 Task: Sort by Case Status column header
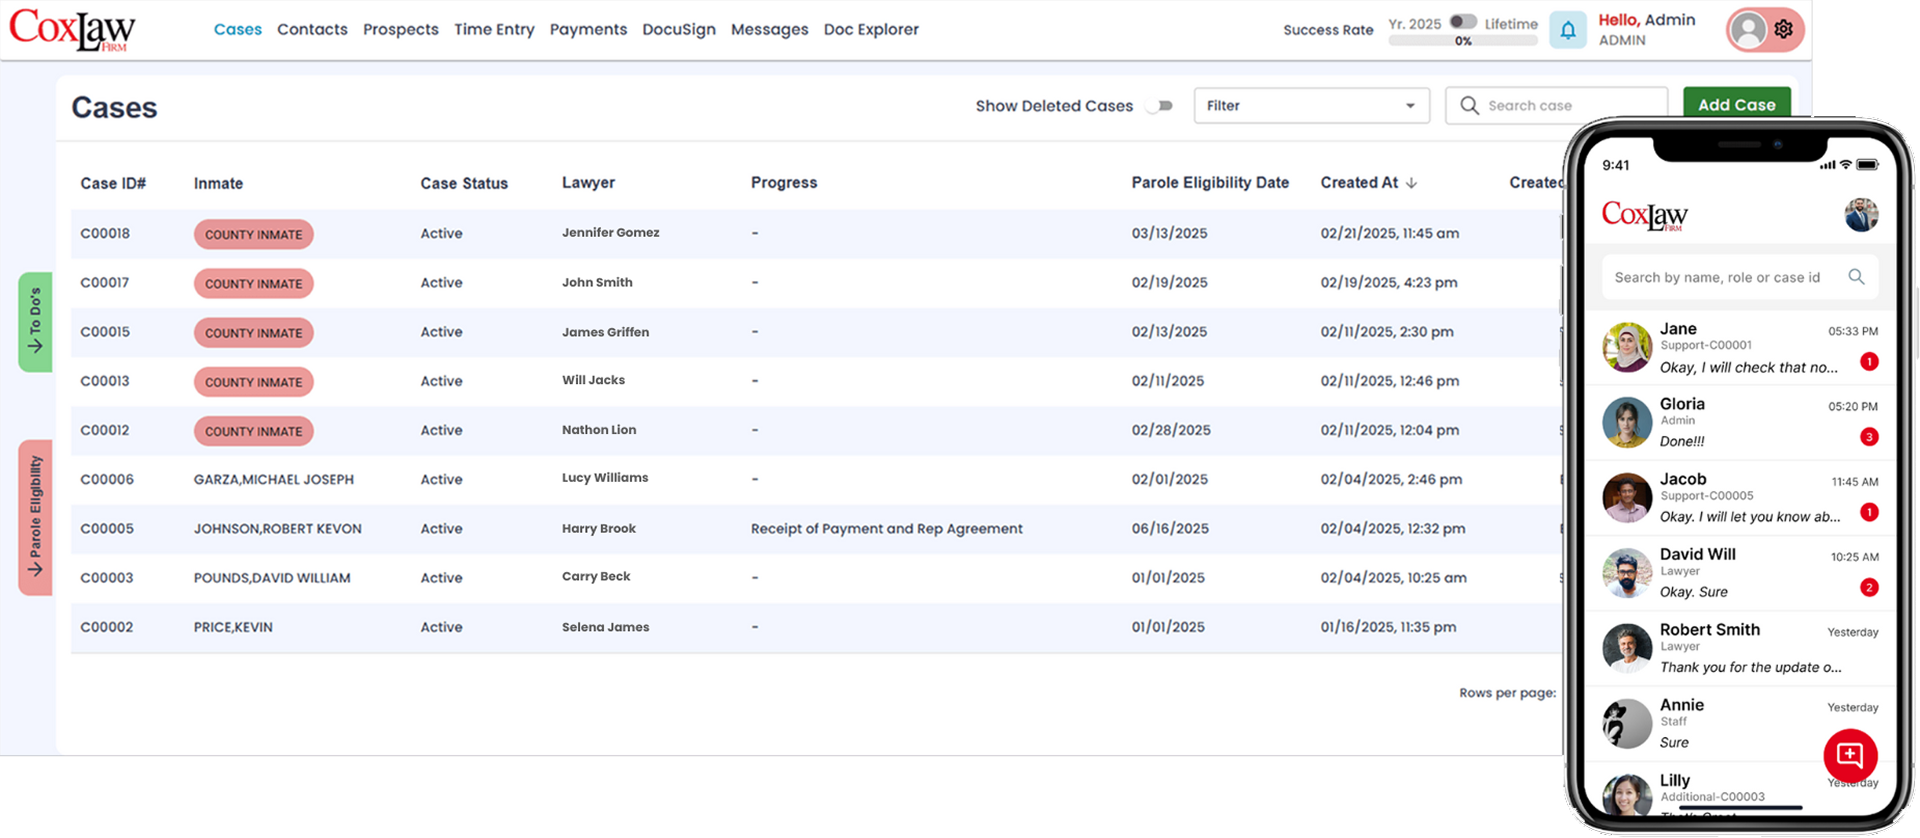pyautogui.click(x=464, y=183)
